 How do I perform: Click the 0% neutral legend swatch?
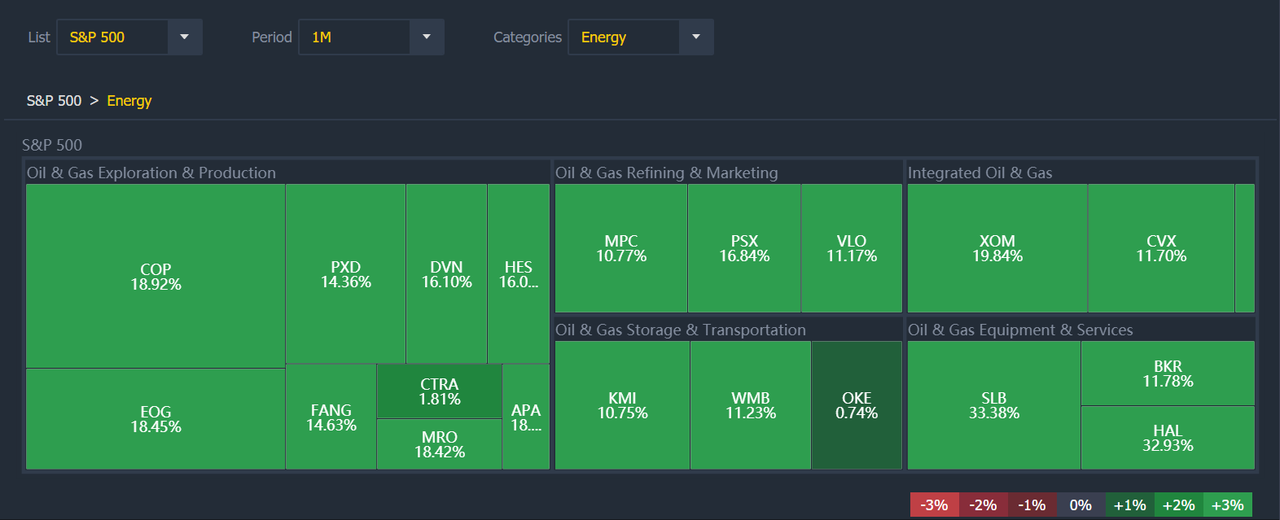[x=1080, y=505]
